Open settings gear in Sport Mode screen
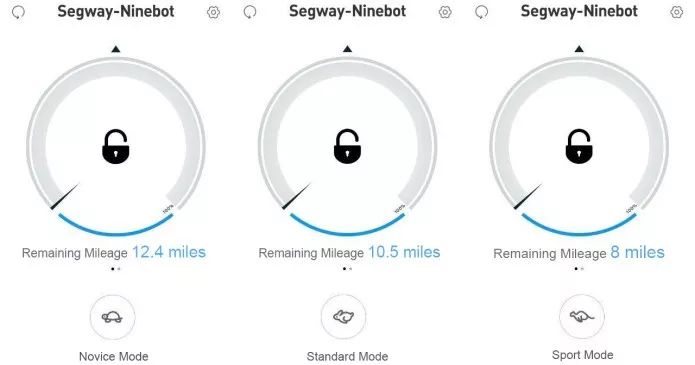 [677, 12]
